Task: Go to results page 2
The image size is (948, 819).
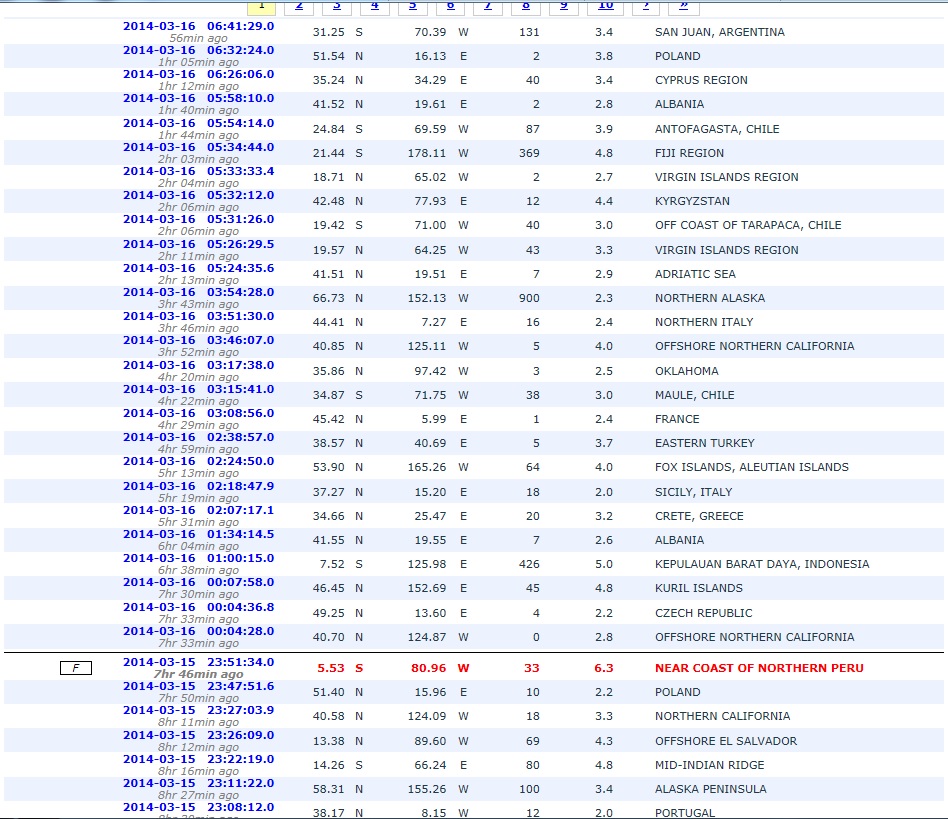Action: pos(299,6)
